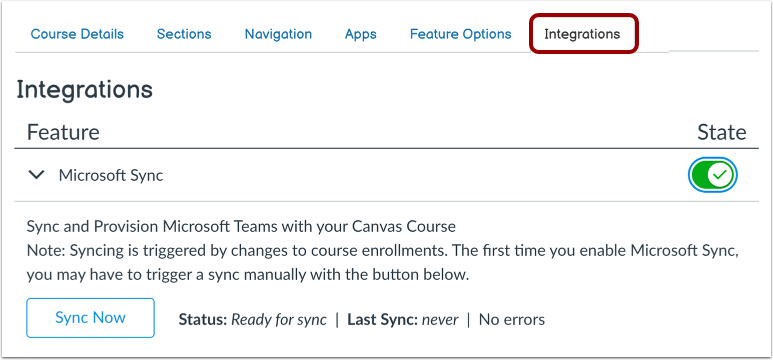Click the Integrations tab
This screenshot has height=360, width=773.
pyautogui.click(x=582, y=34)
